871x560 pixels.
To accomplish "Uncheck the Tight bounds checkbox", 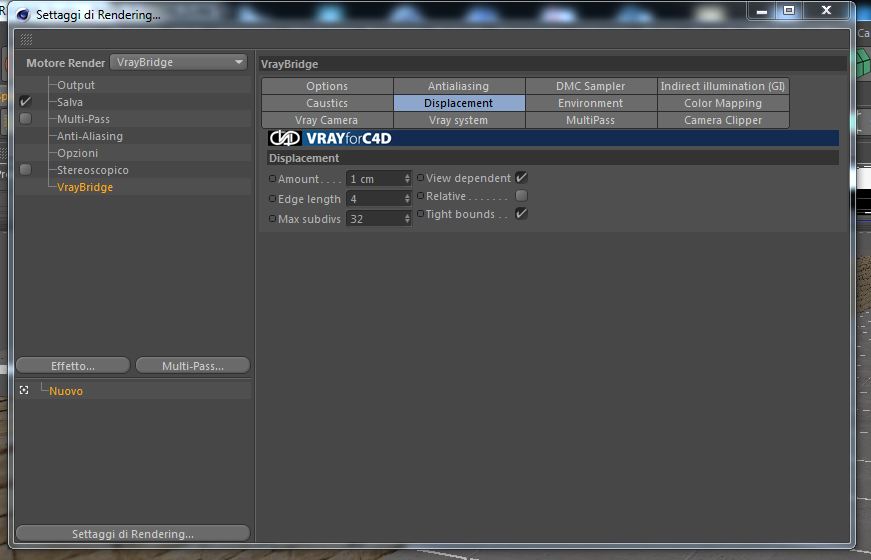I will pos(521,213).
